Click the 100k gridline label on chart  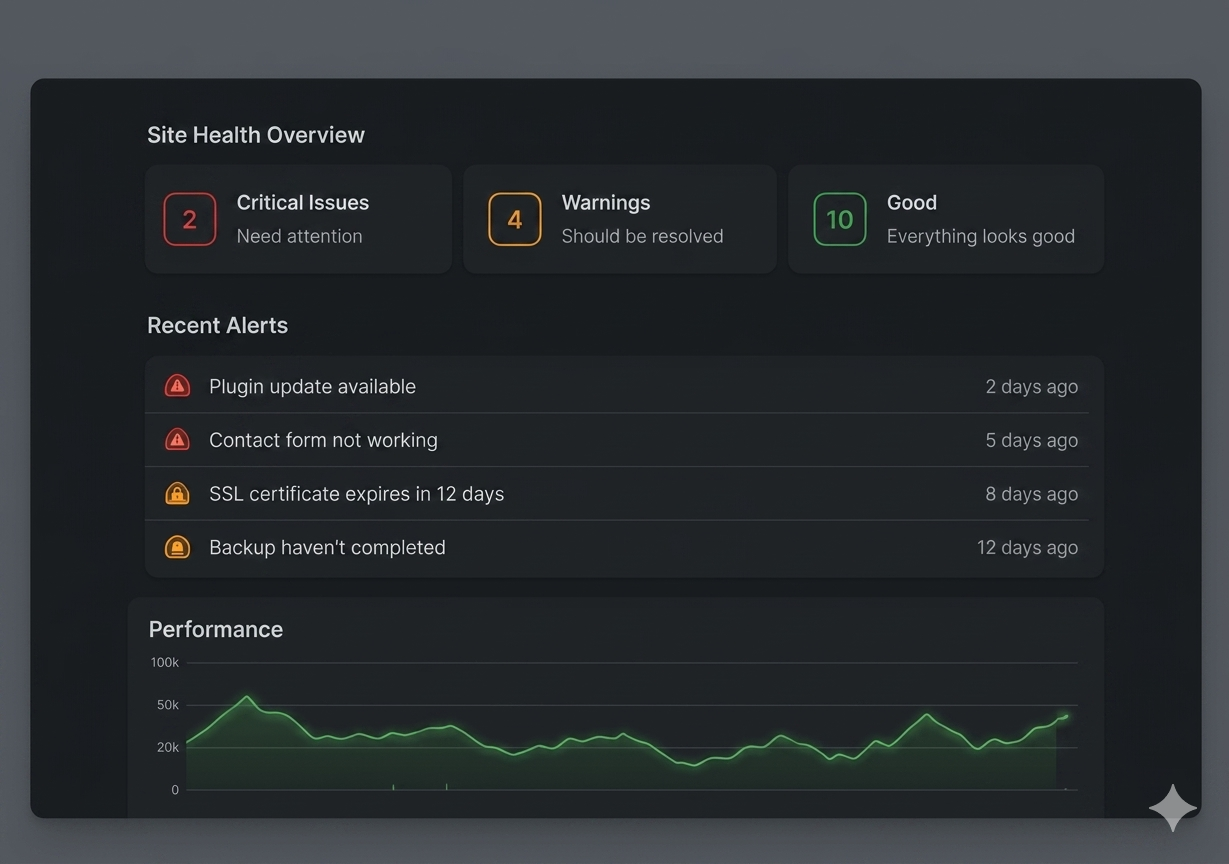click(165, 662)
